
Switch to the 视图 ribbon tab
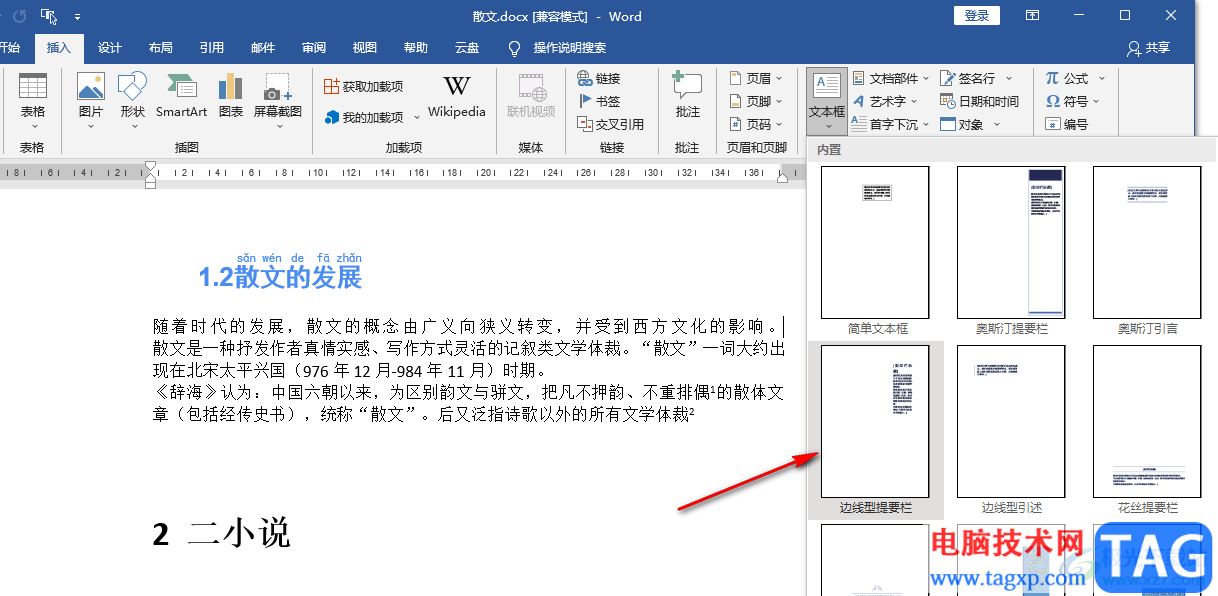(365, 48)
